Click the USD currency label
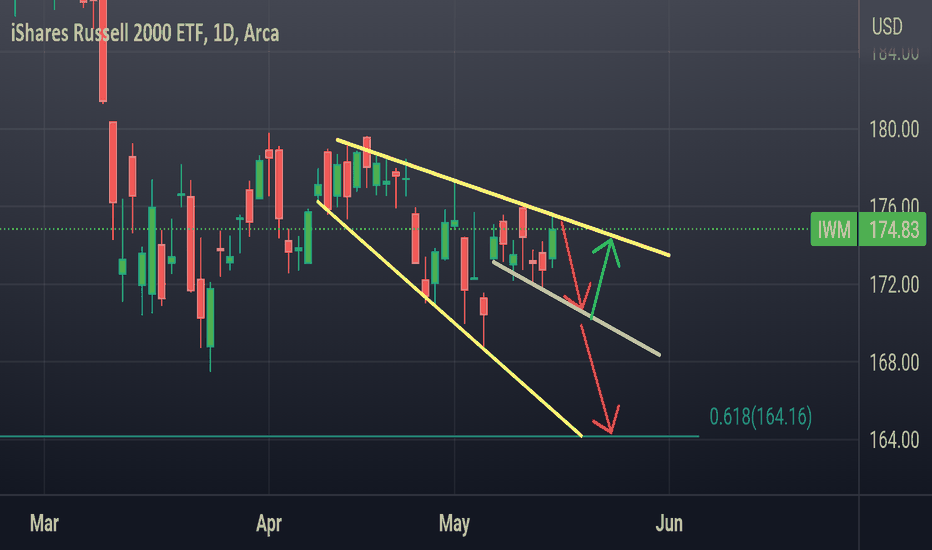This screenshot has width=932, height=550. pos(887,27)
